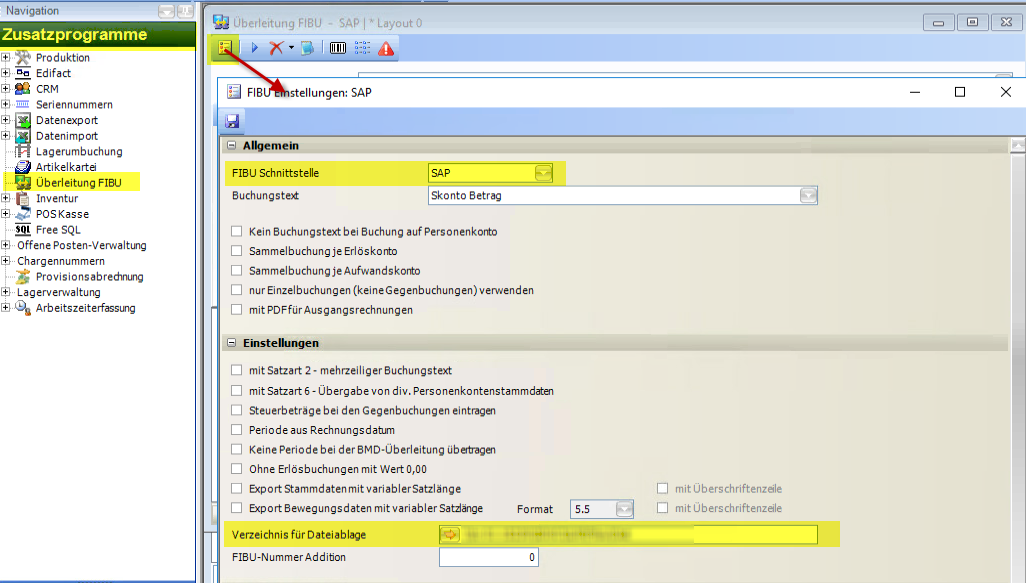This screenshot has height=583, width=1026.
Task: Open Free SQL in navigation
Action: click(x=58, y=230)
